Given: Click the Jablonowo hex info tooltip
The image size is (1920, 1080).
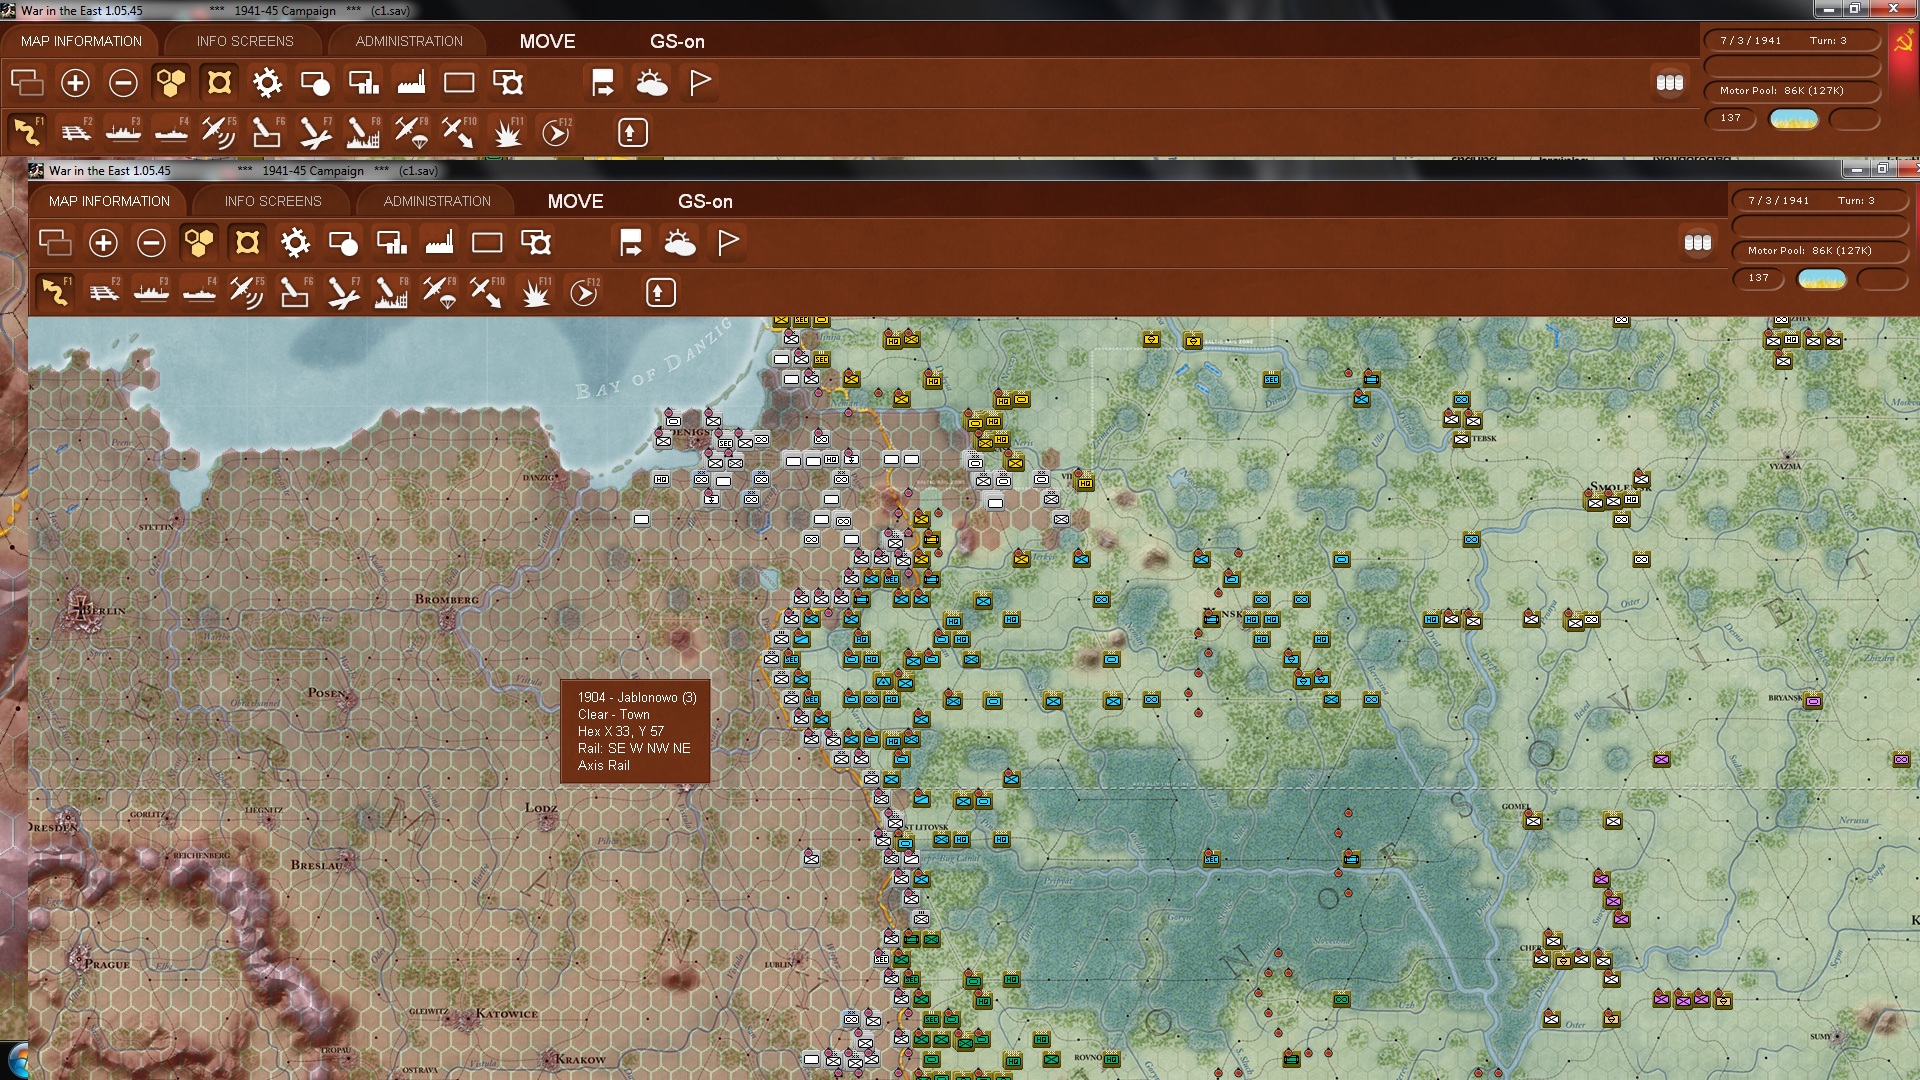Looking at the screenshot, I should point(635,731).
